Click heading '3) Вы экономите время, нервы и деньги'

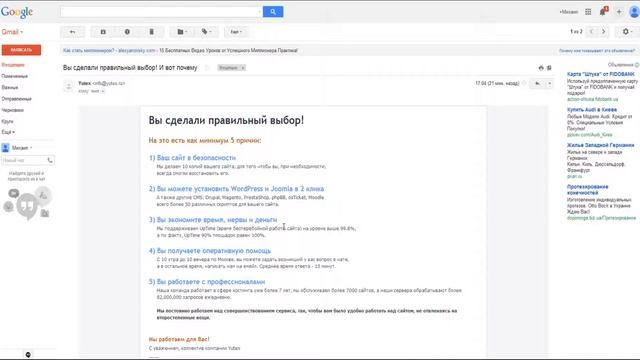coord(213,220)
